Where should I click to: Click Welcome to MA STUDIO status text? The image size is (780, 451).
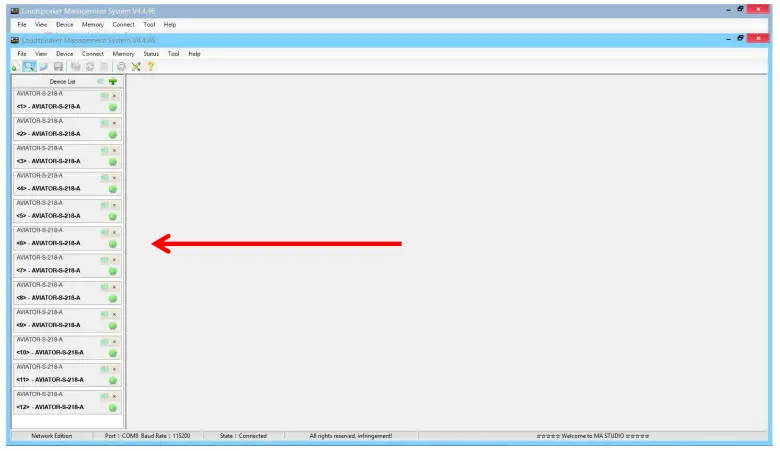coord(592,436)
